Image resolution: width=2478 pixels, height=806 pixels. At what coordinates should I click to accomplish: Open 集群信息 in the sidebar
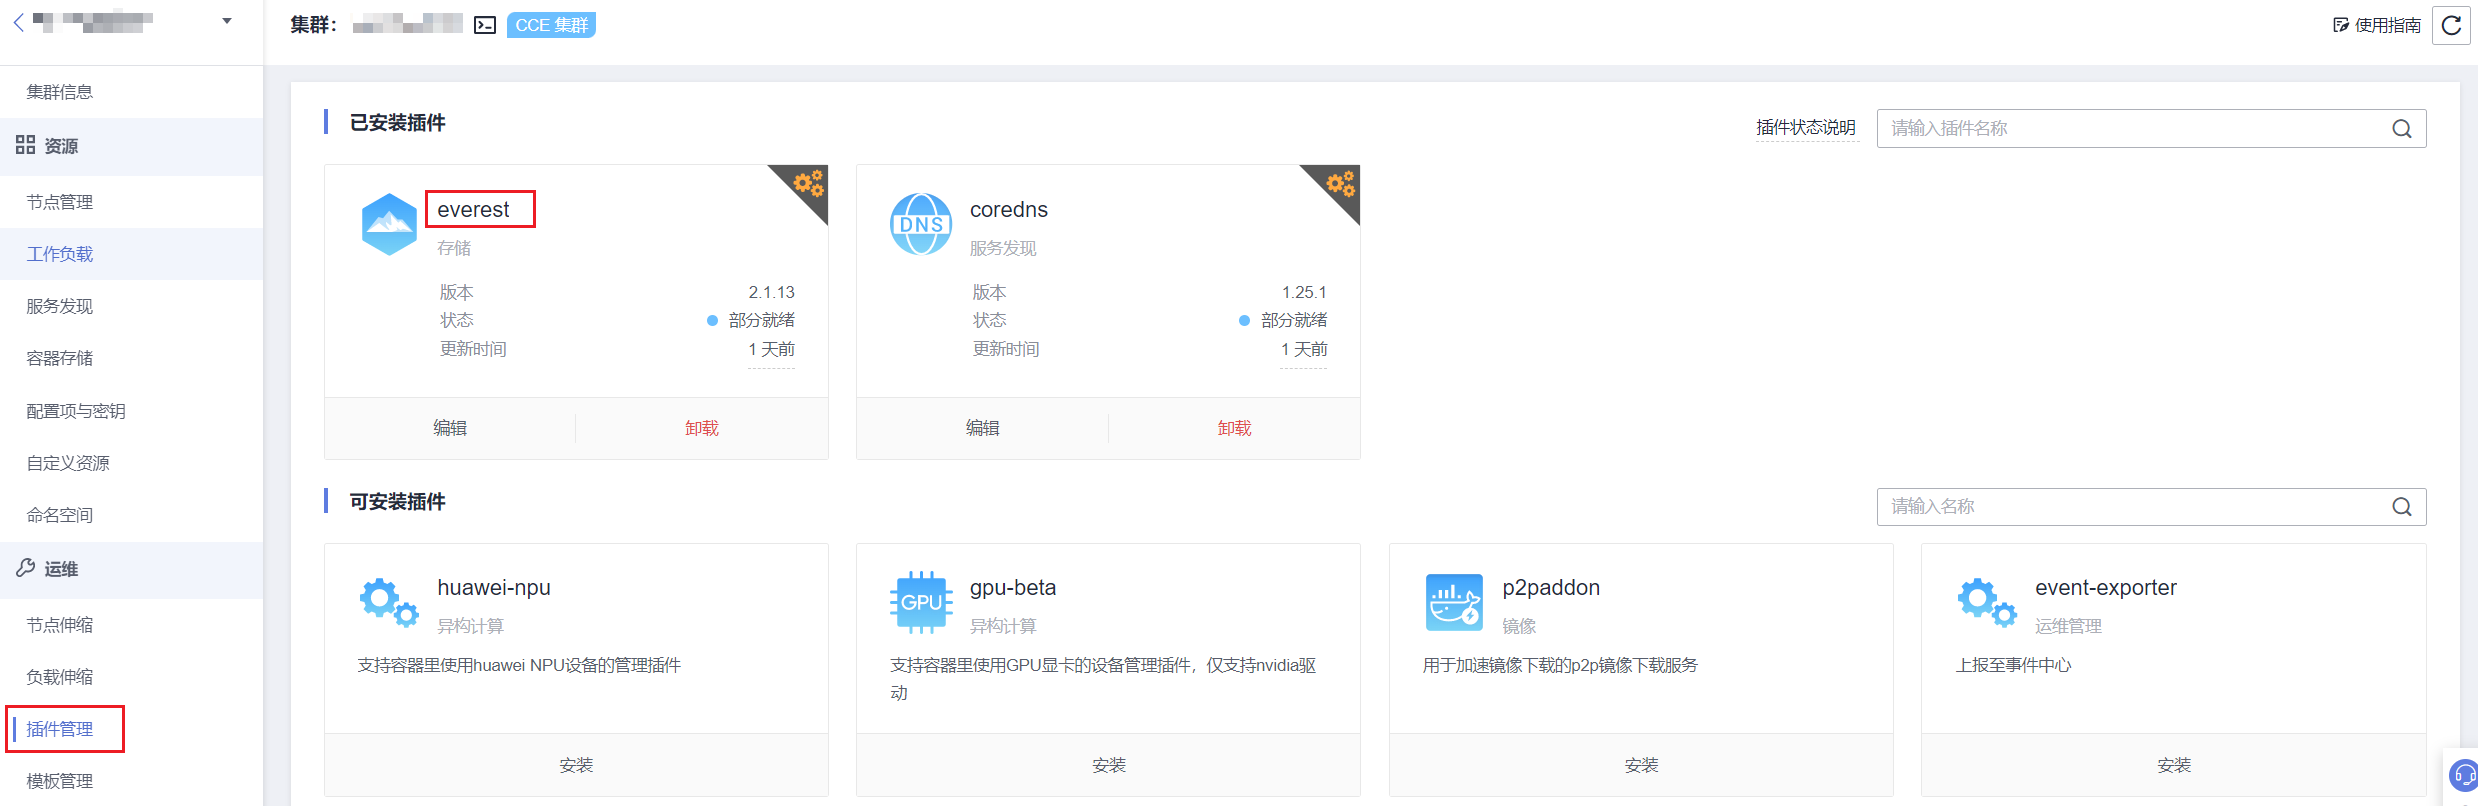(x=60, y=92)
